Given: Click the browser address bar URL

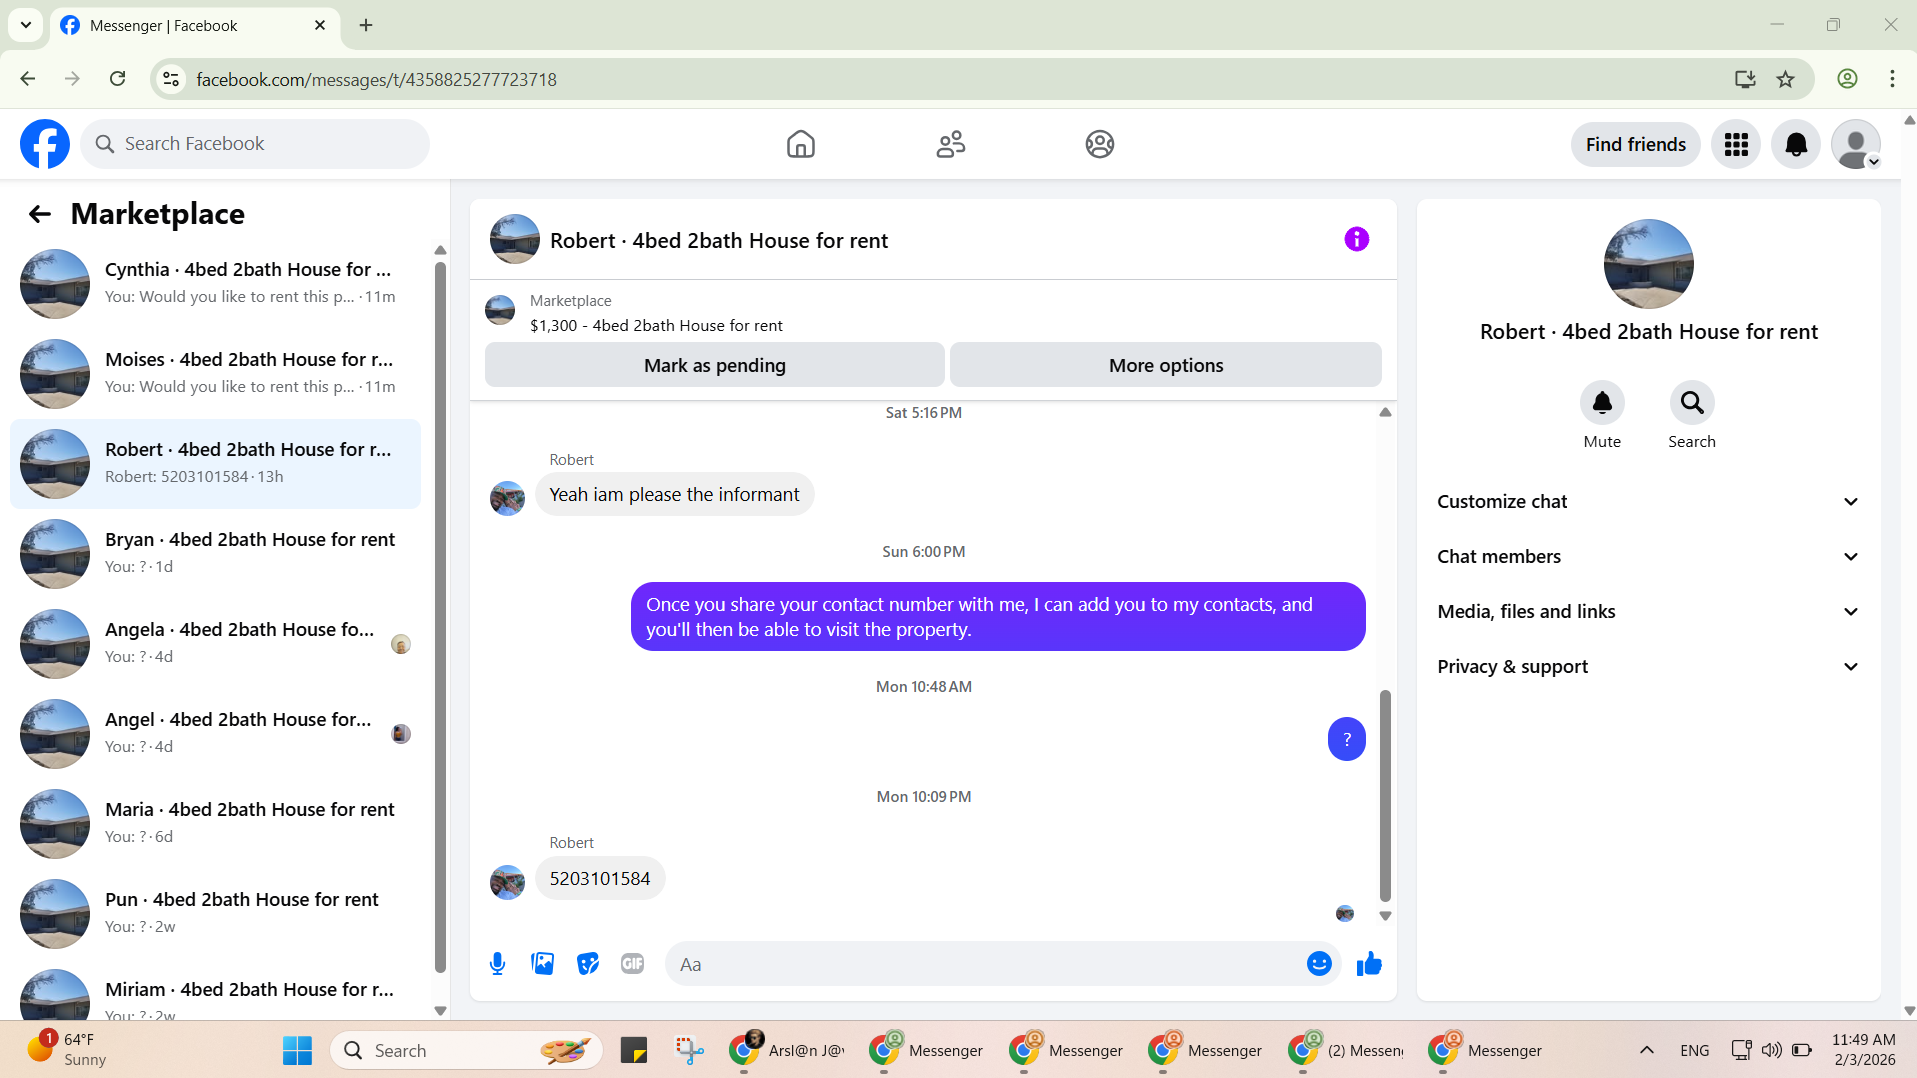Looking at the screenshot, I should pos(376,79).
